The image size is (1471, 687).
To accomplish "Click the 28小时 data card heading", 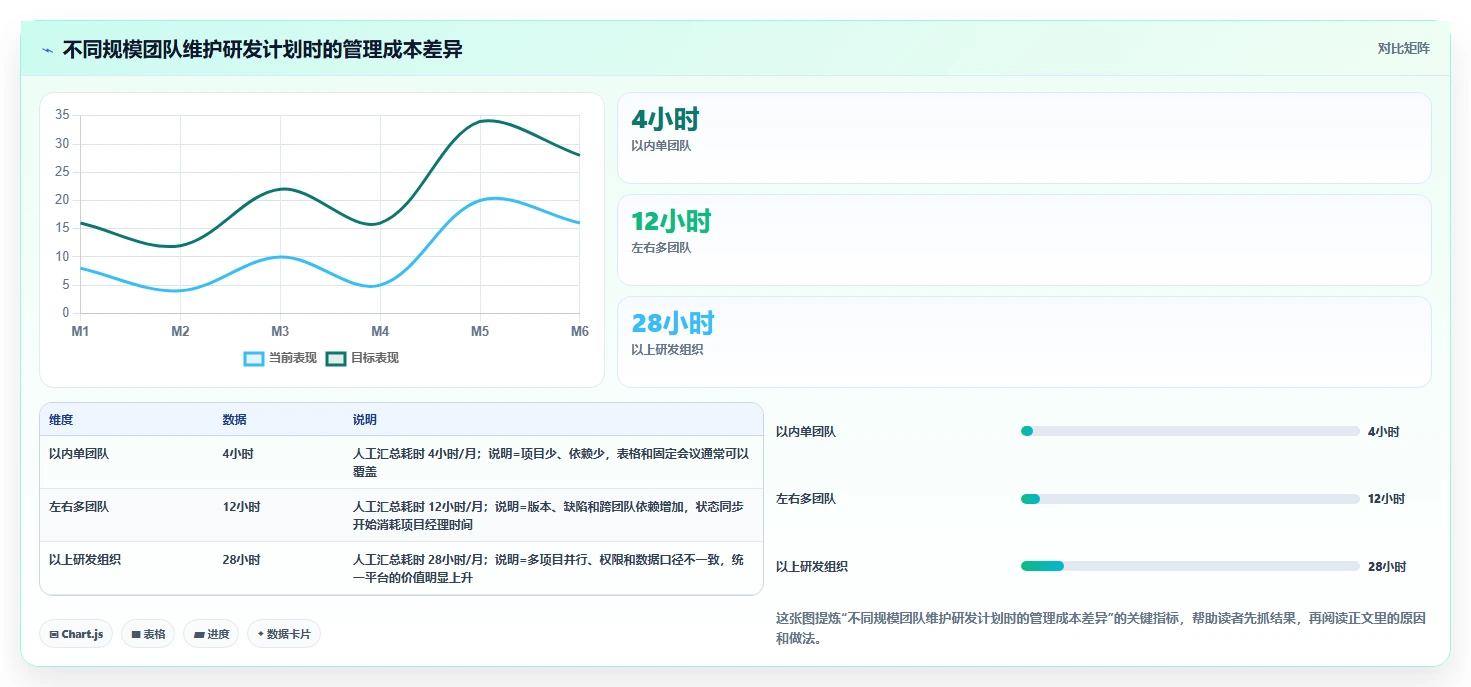I will tap(673, 323).
